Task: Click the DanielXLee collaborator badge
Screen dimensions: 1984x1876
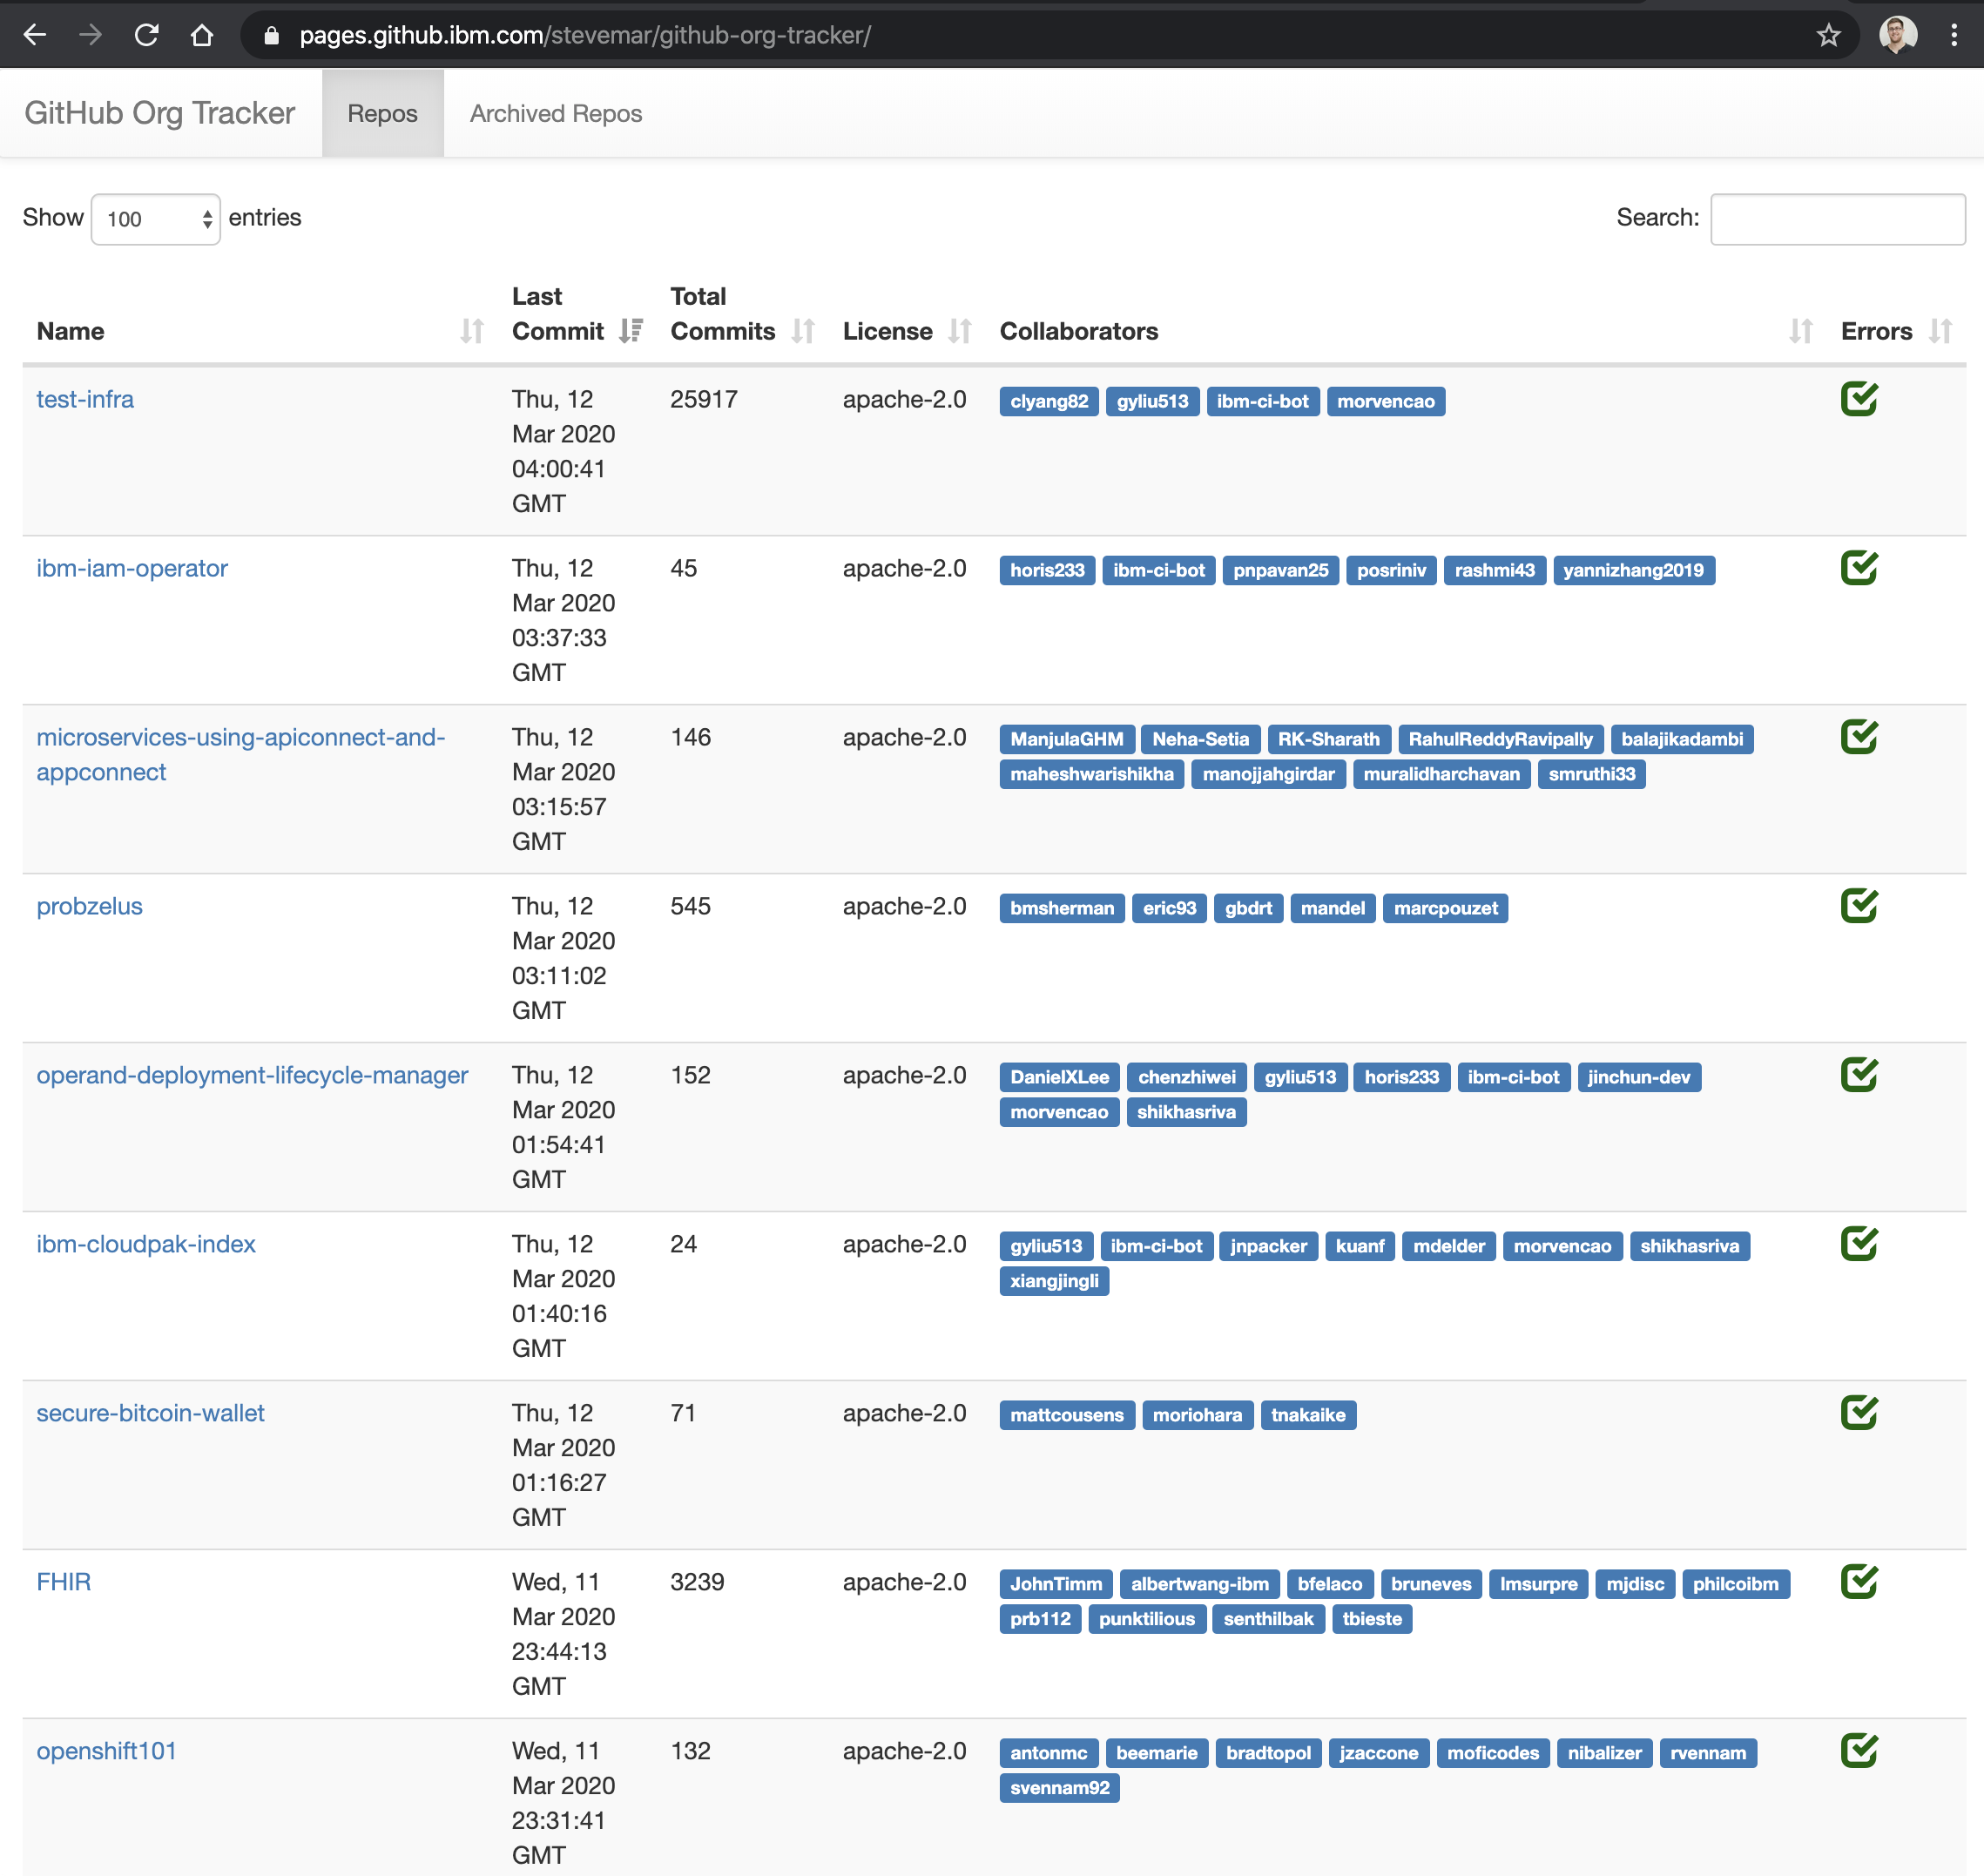Action: [x=1059, y=1077]
